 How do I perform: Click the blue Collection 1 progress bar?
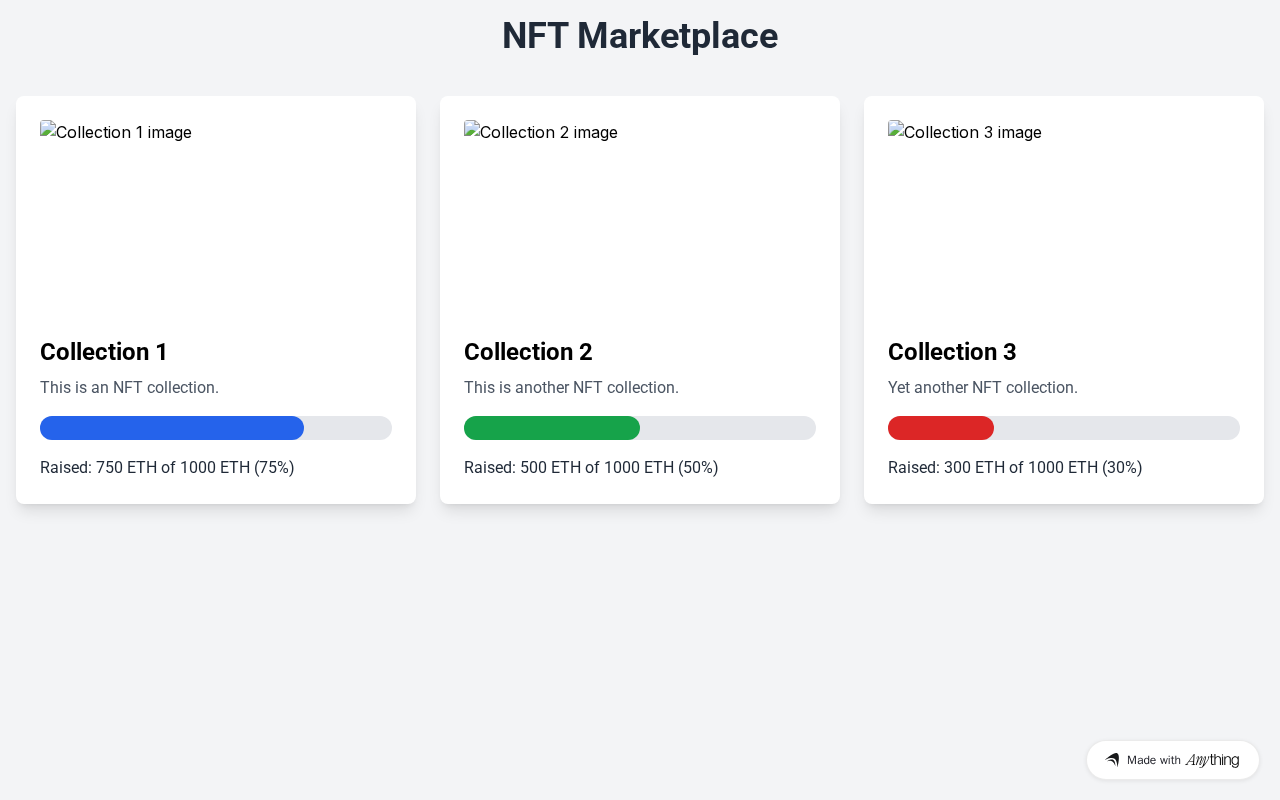click(172, 428)
